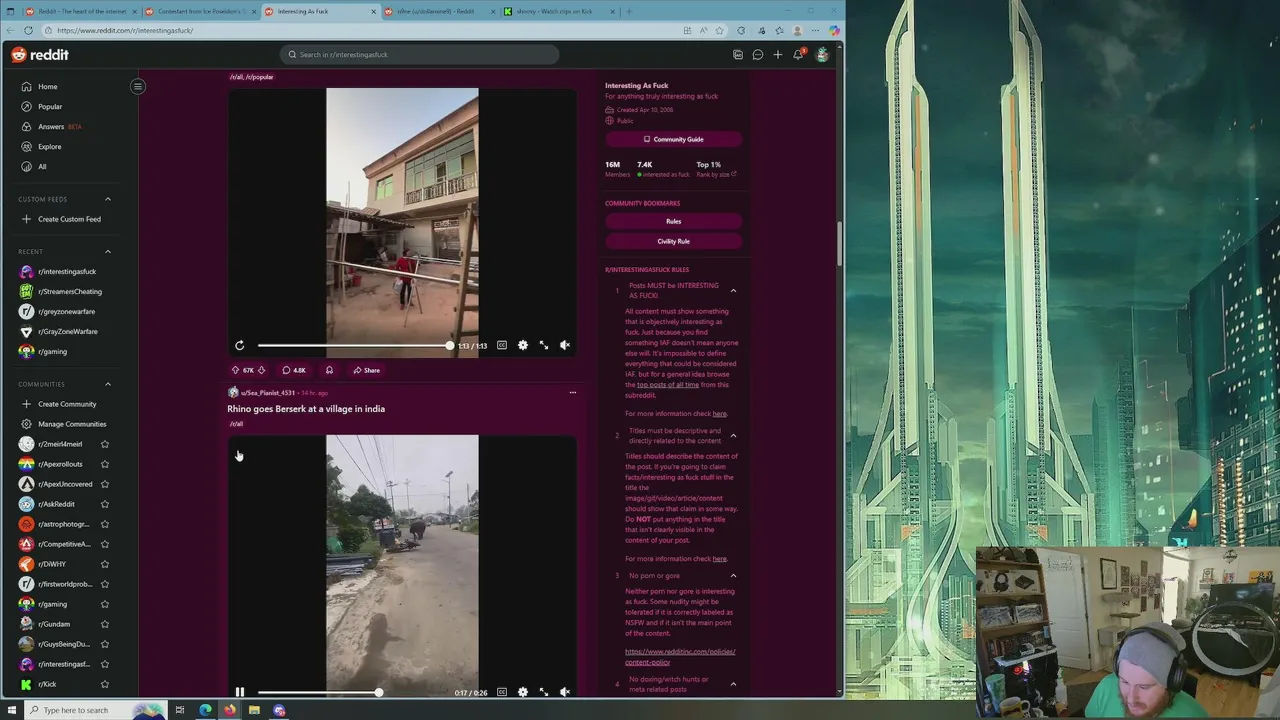Share the first post
Image resolution: width=1280 pixels, height=720 pixels.
(x=366, y=370)
